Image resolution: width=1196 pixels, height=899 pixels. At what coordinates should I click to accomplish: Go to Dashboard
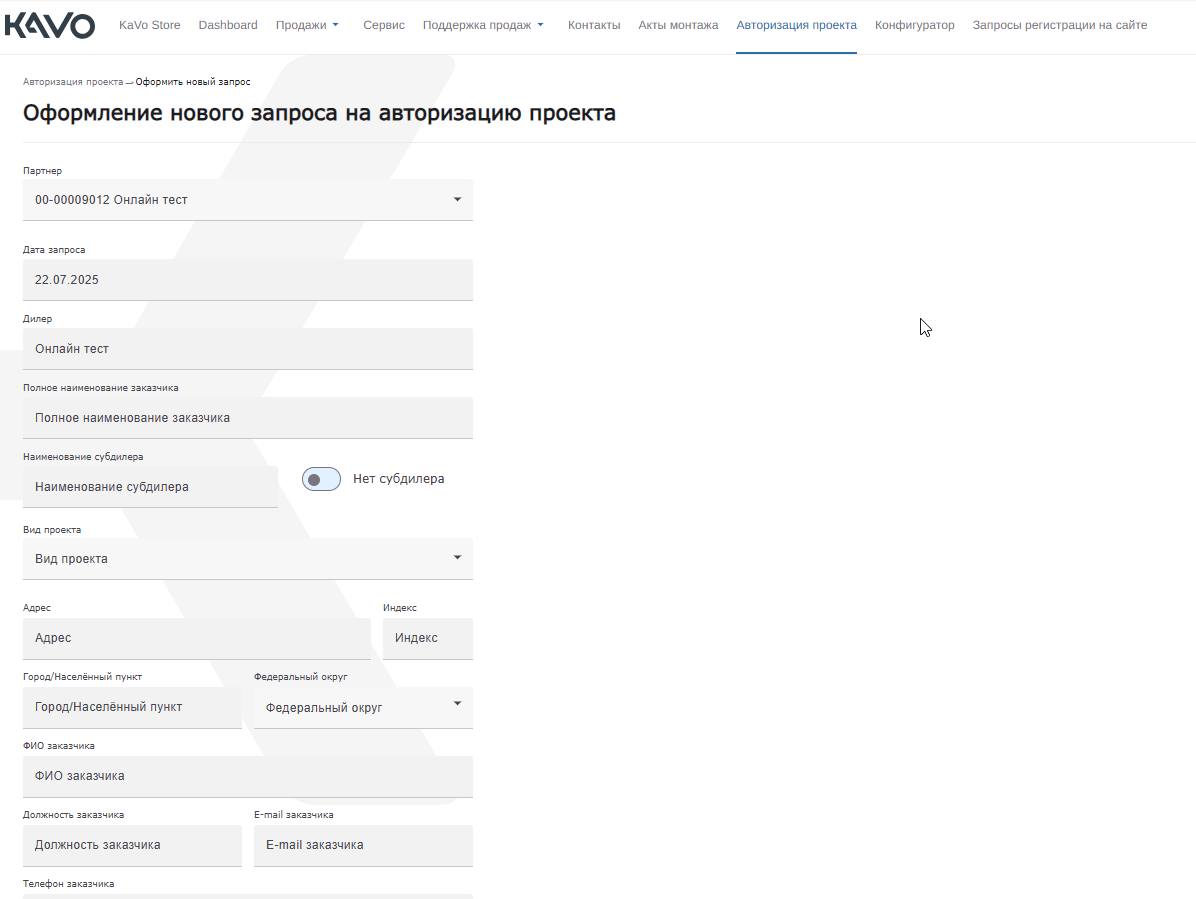point(228,25)
